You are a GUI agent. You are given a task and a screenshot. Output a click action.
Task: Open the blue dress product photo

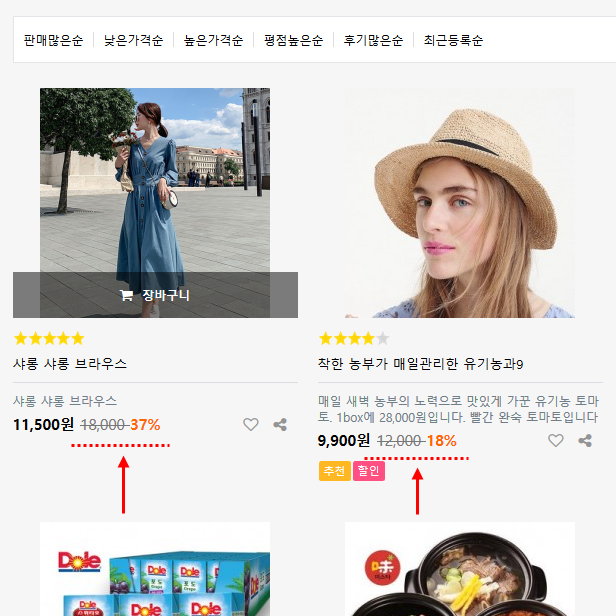coord(155,180)
